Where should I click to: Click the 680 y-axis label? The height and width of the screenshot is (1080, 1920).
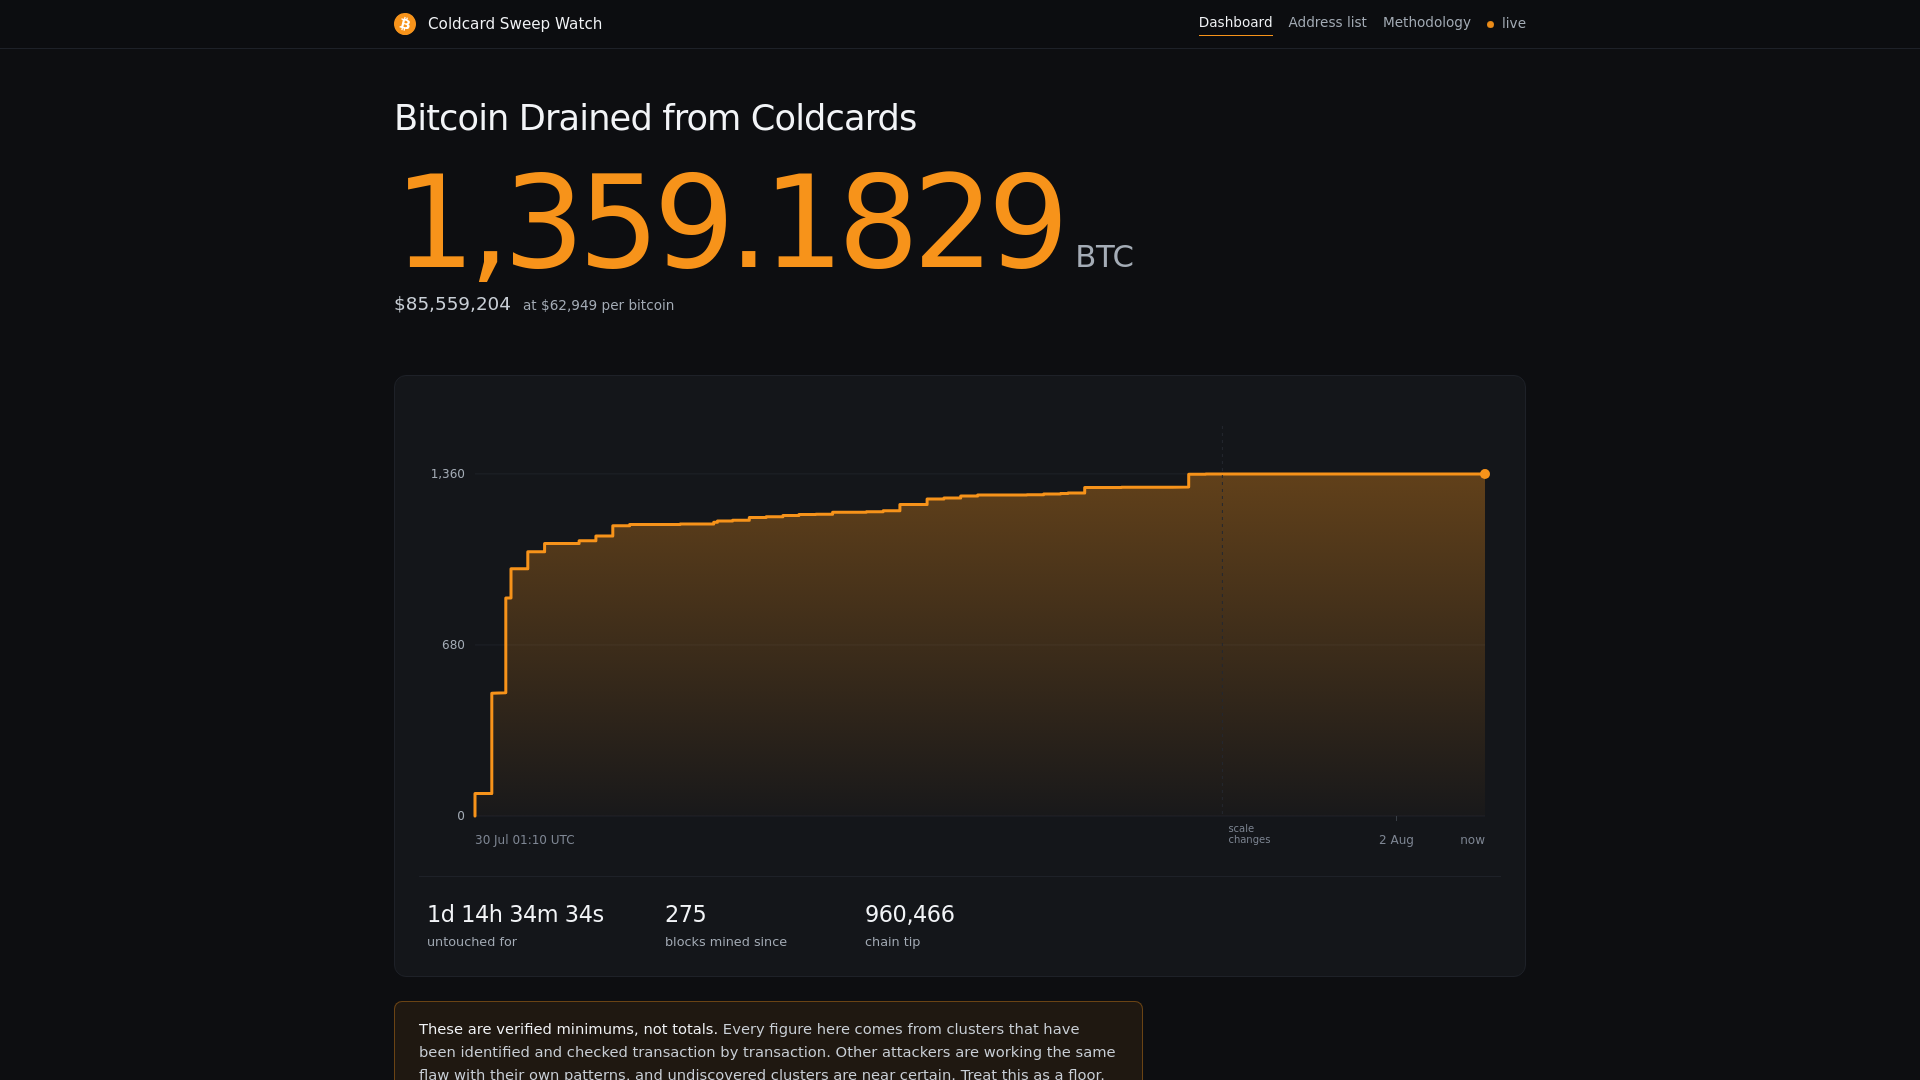(453, 645)
